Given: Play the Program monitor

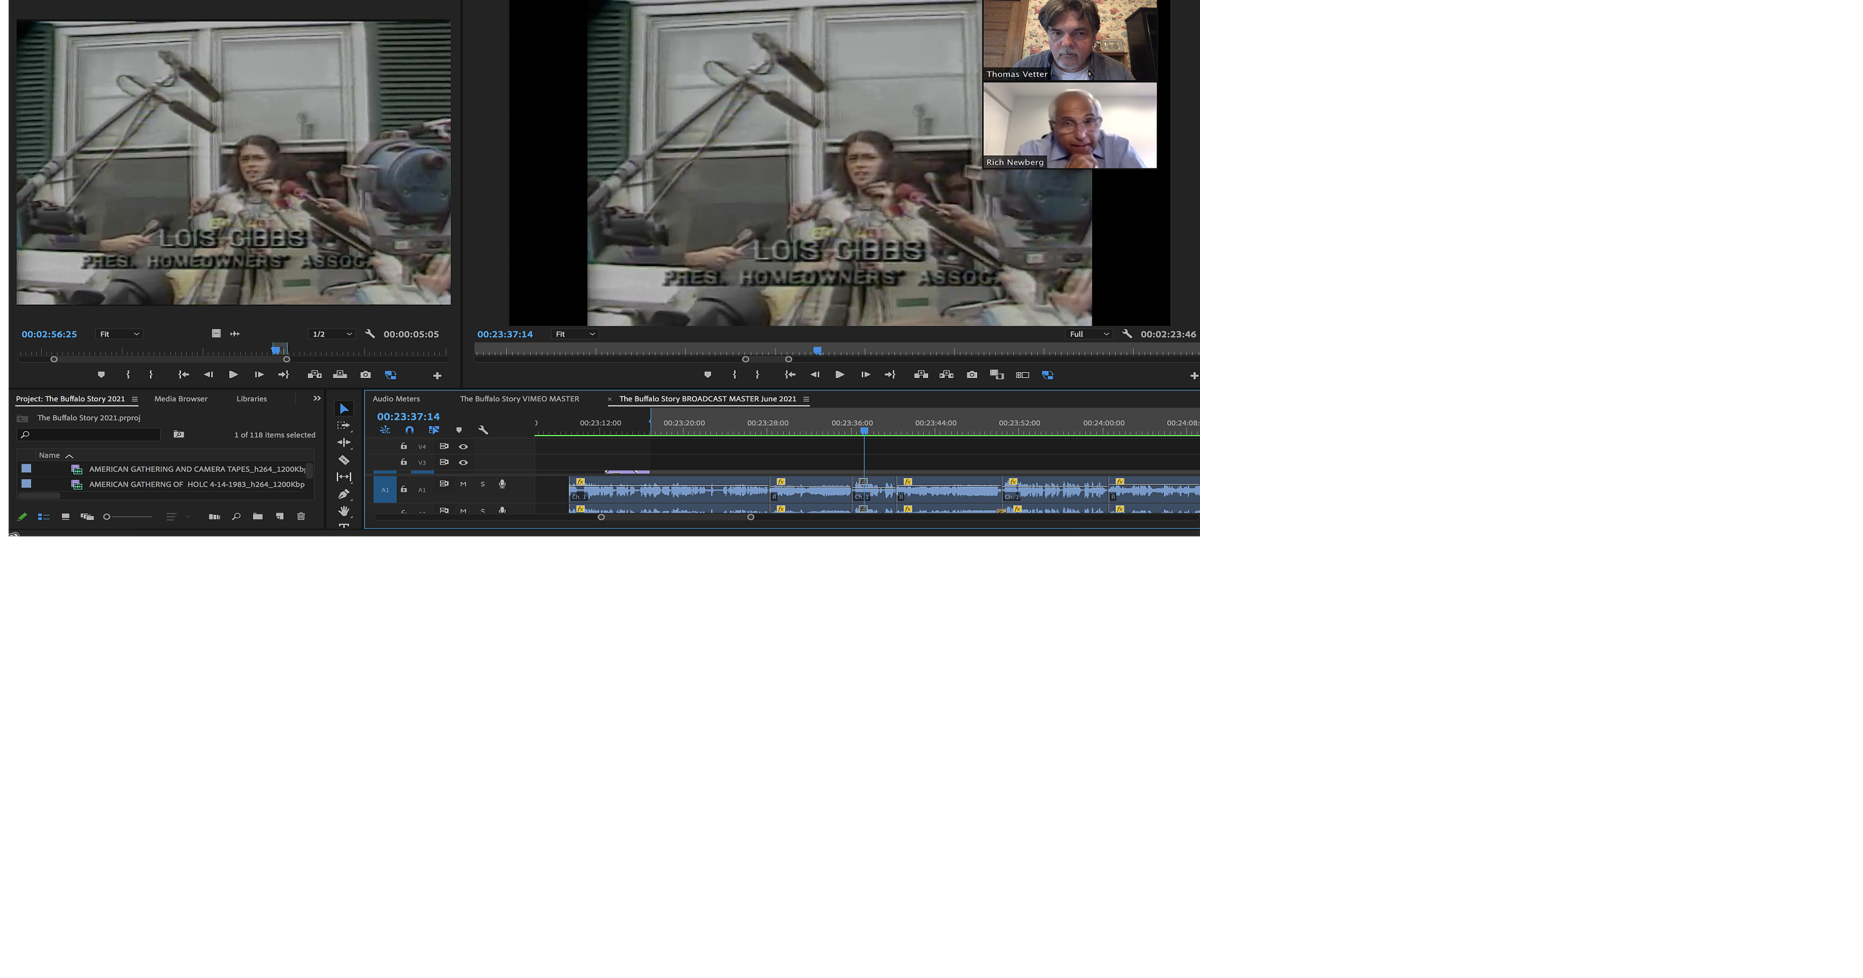Looking at the screenshot, I should point(839,375).
